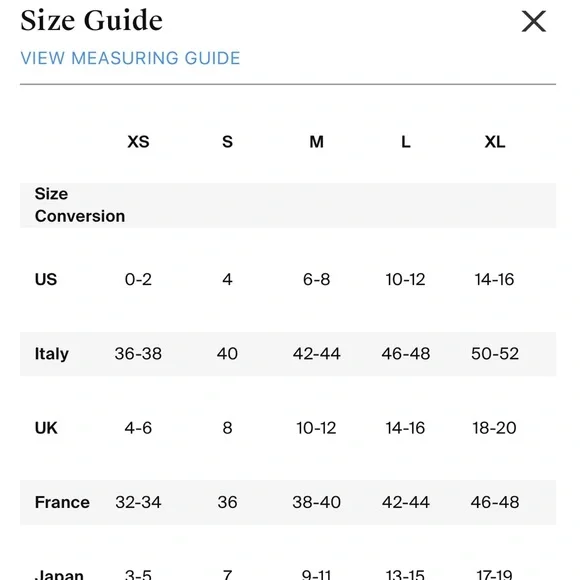Click the Italy row label
The height and width of the screenshot is (580, 580).
(x=51, y=354)
